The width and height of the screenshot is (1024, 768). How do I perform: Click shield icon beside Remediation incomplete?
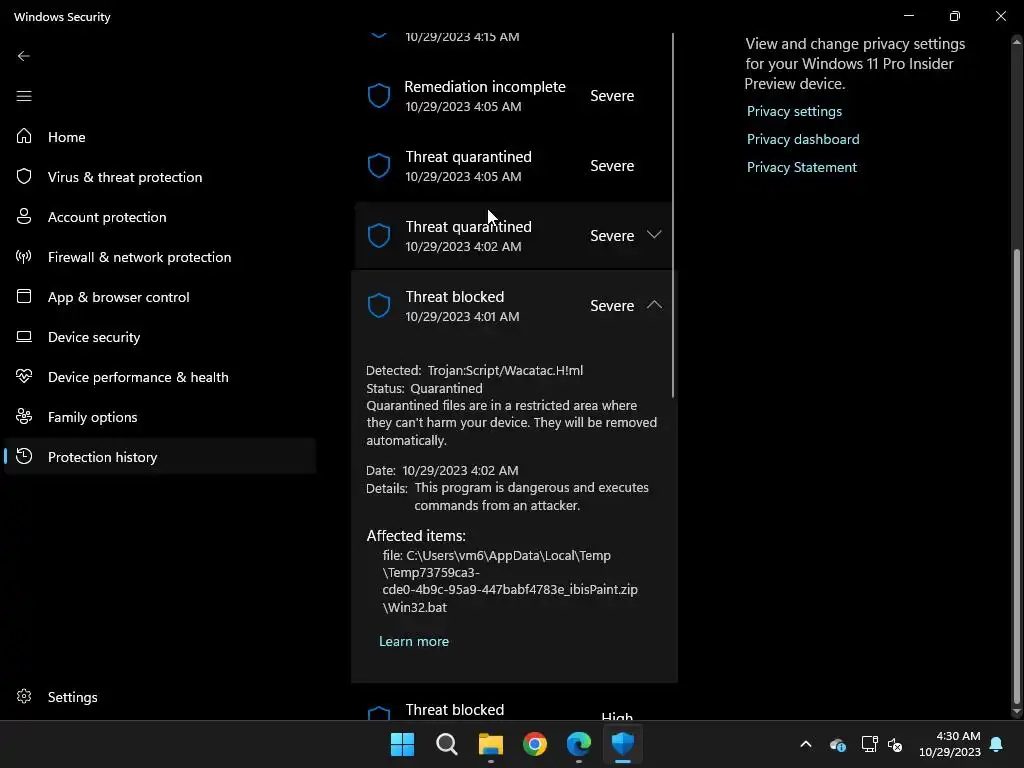379,95
